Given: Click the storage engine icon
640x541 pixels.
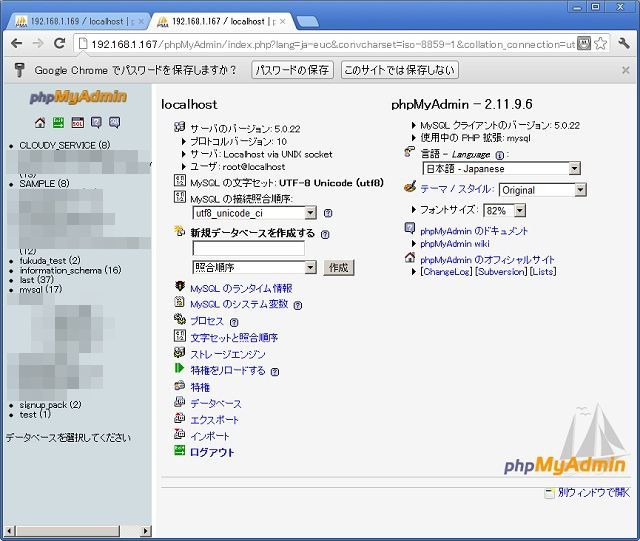Looking at the screenshot, I should 180,352.
